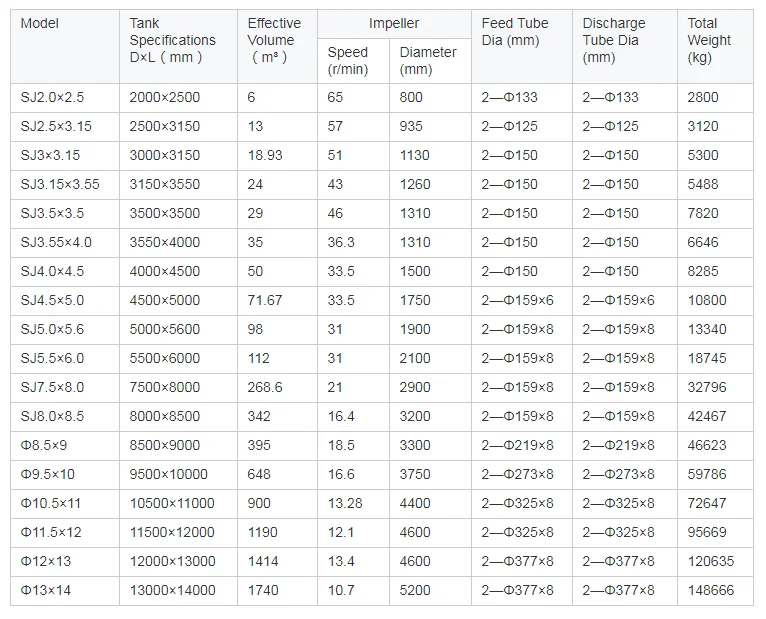Click the Φ9.5×10 model cell
This screenshot has width=766, height=619.
[49, 474]
